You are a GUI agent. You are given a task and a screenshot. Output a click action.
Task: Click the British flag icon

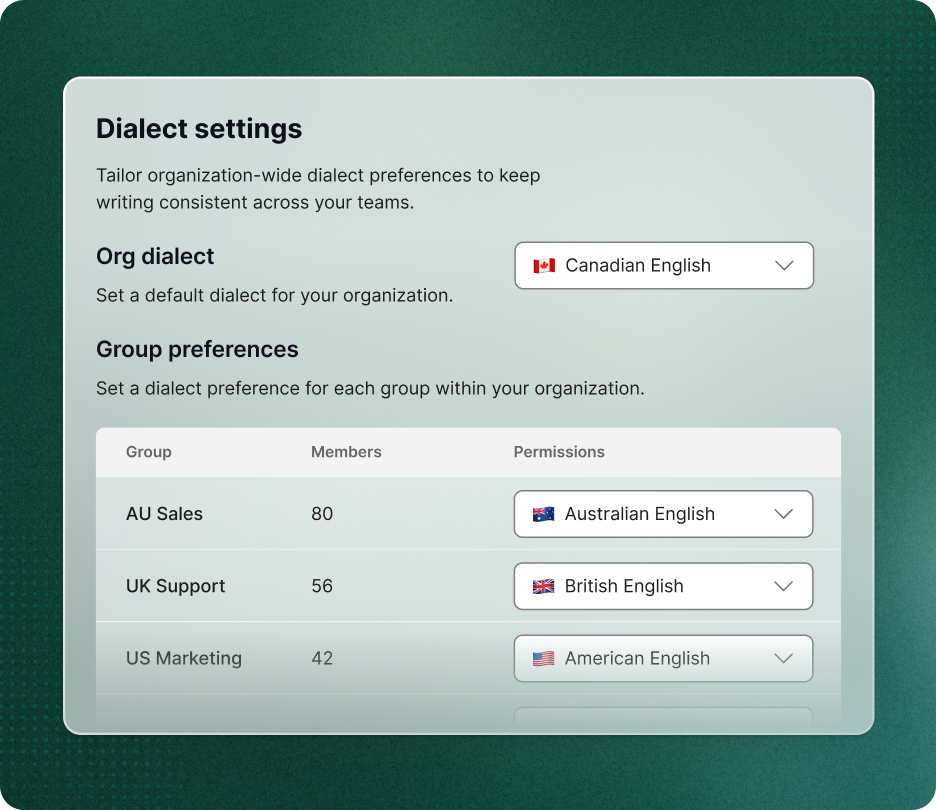tap(542, 586)
